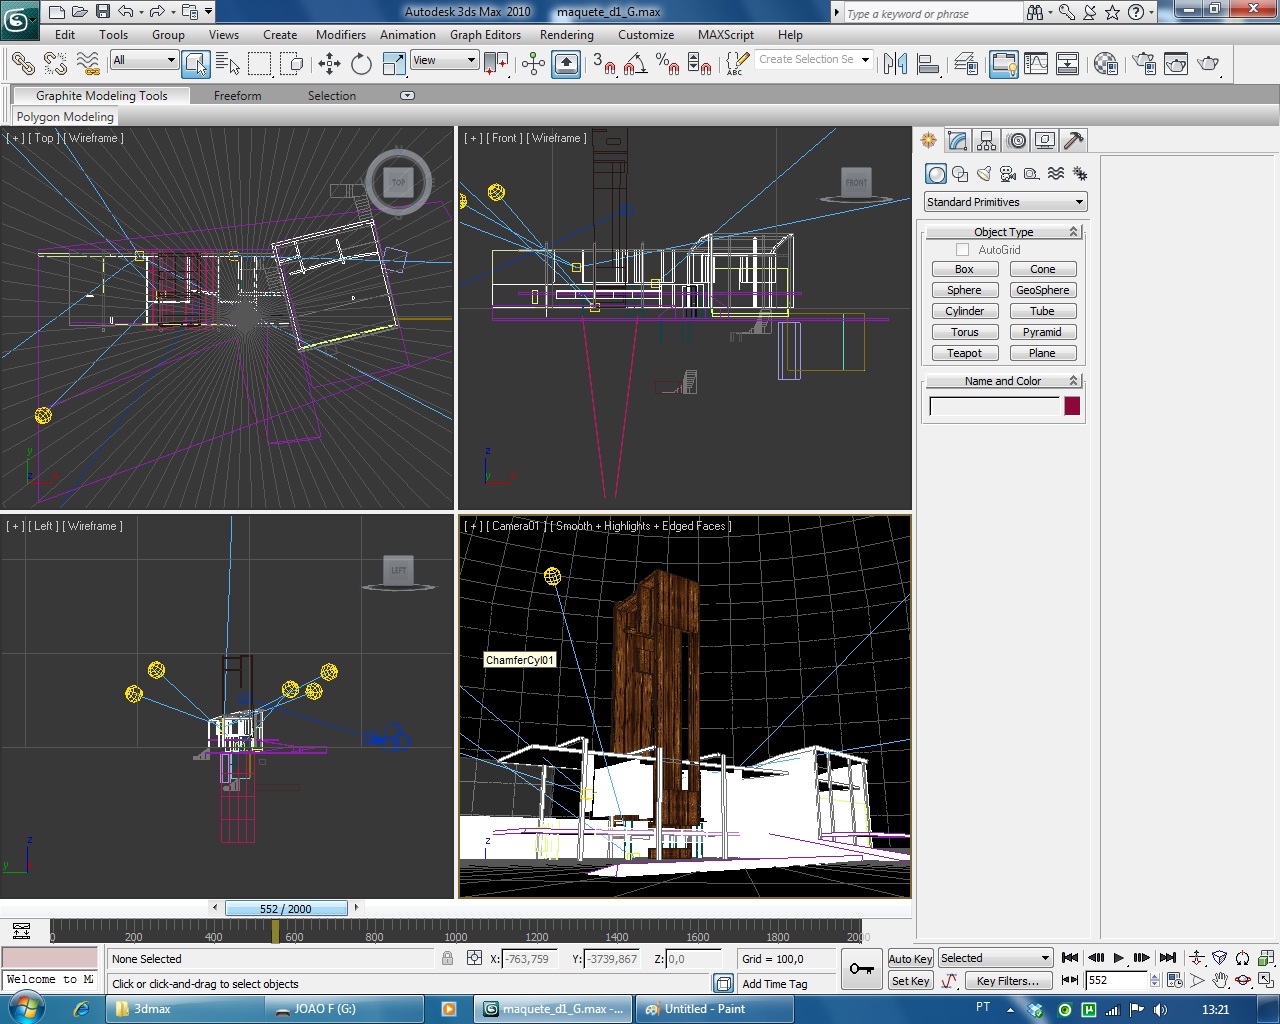Select the Select and Move tool
Screen dimensions: 1280x1024
[x=329, y=64]
